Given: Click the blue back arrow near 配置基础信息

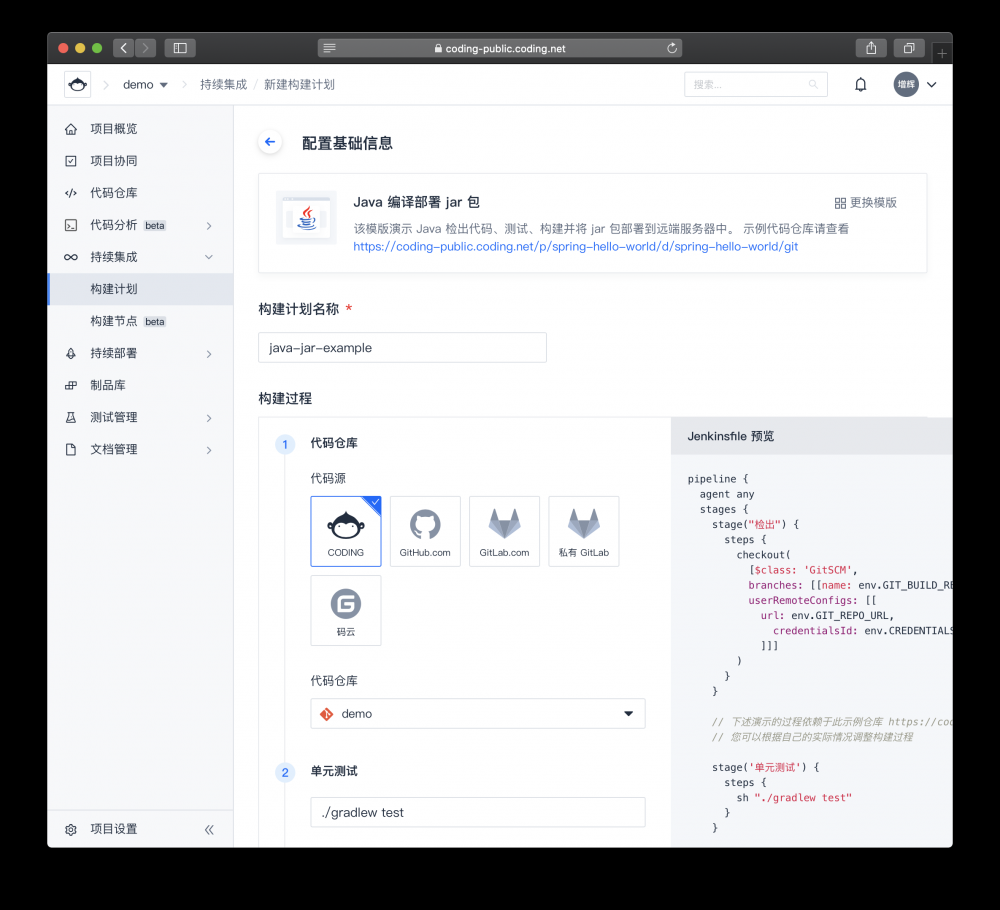Looking at the screenshot, I should tap(269, 141).
